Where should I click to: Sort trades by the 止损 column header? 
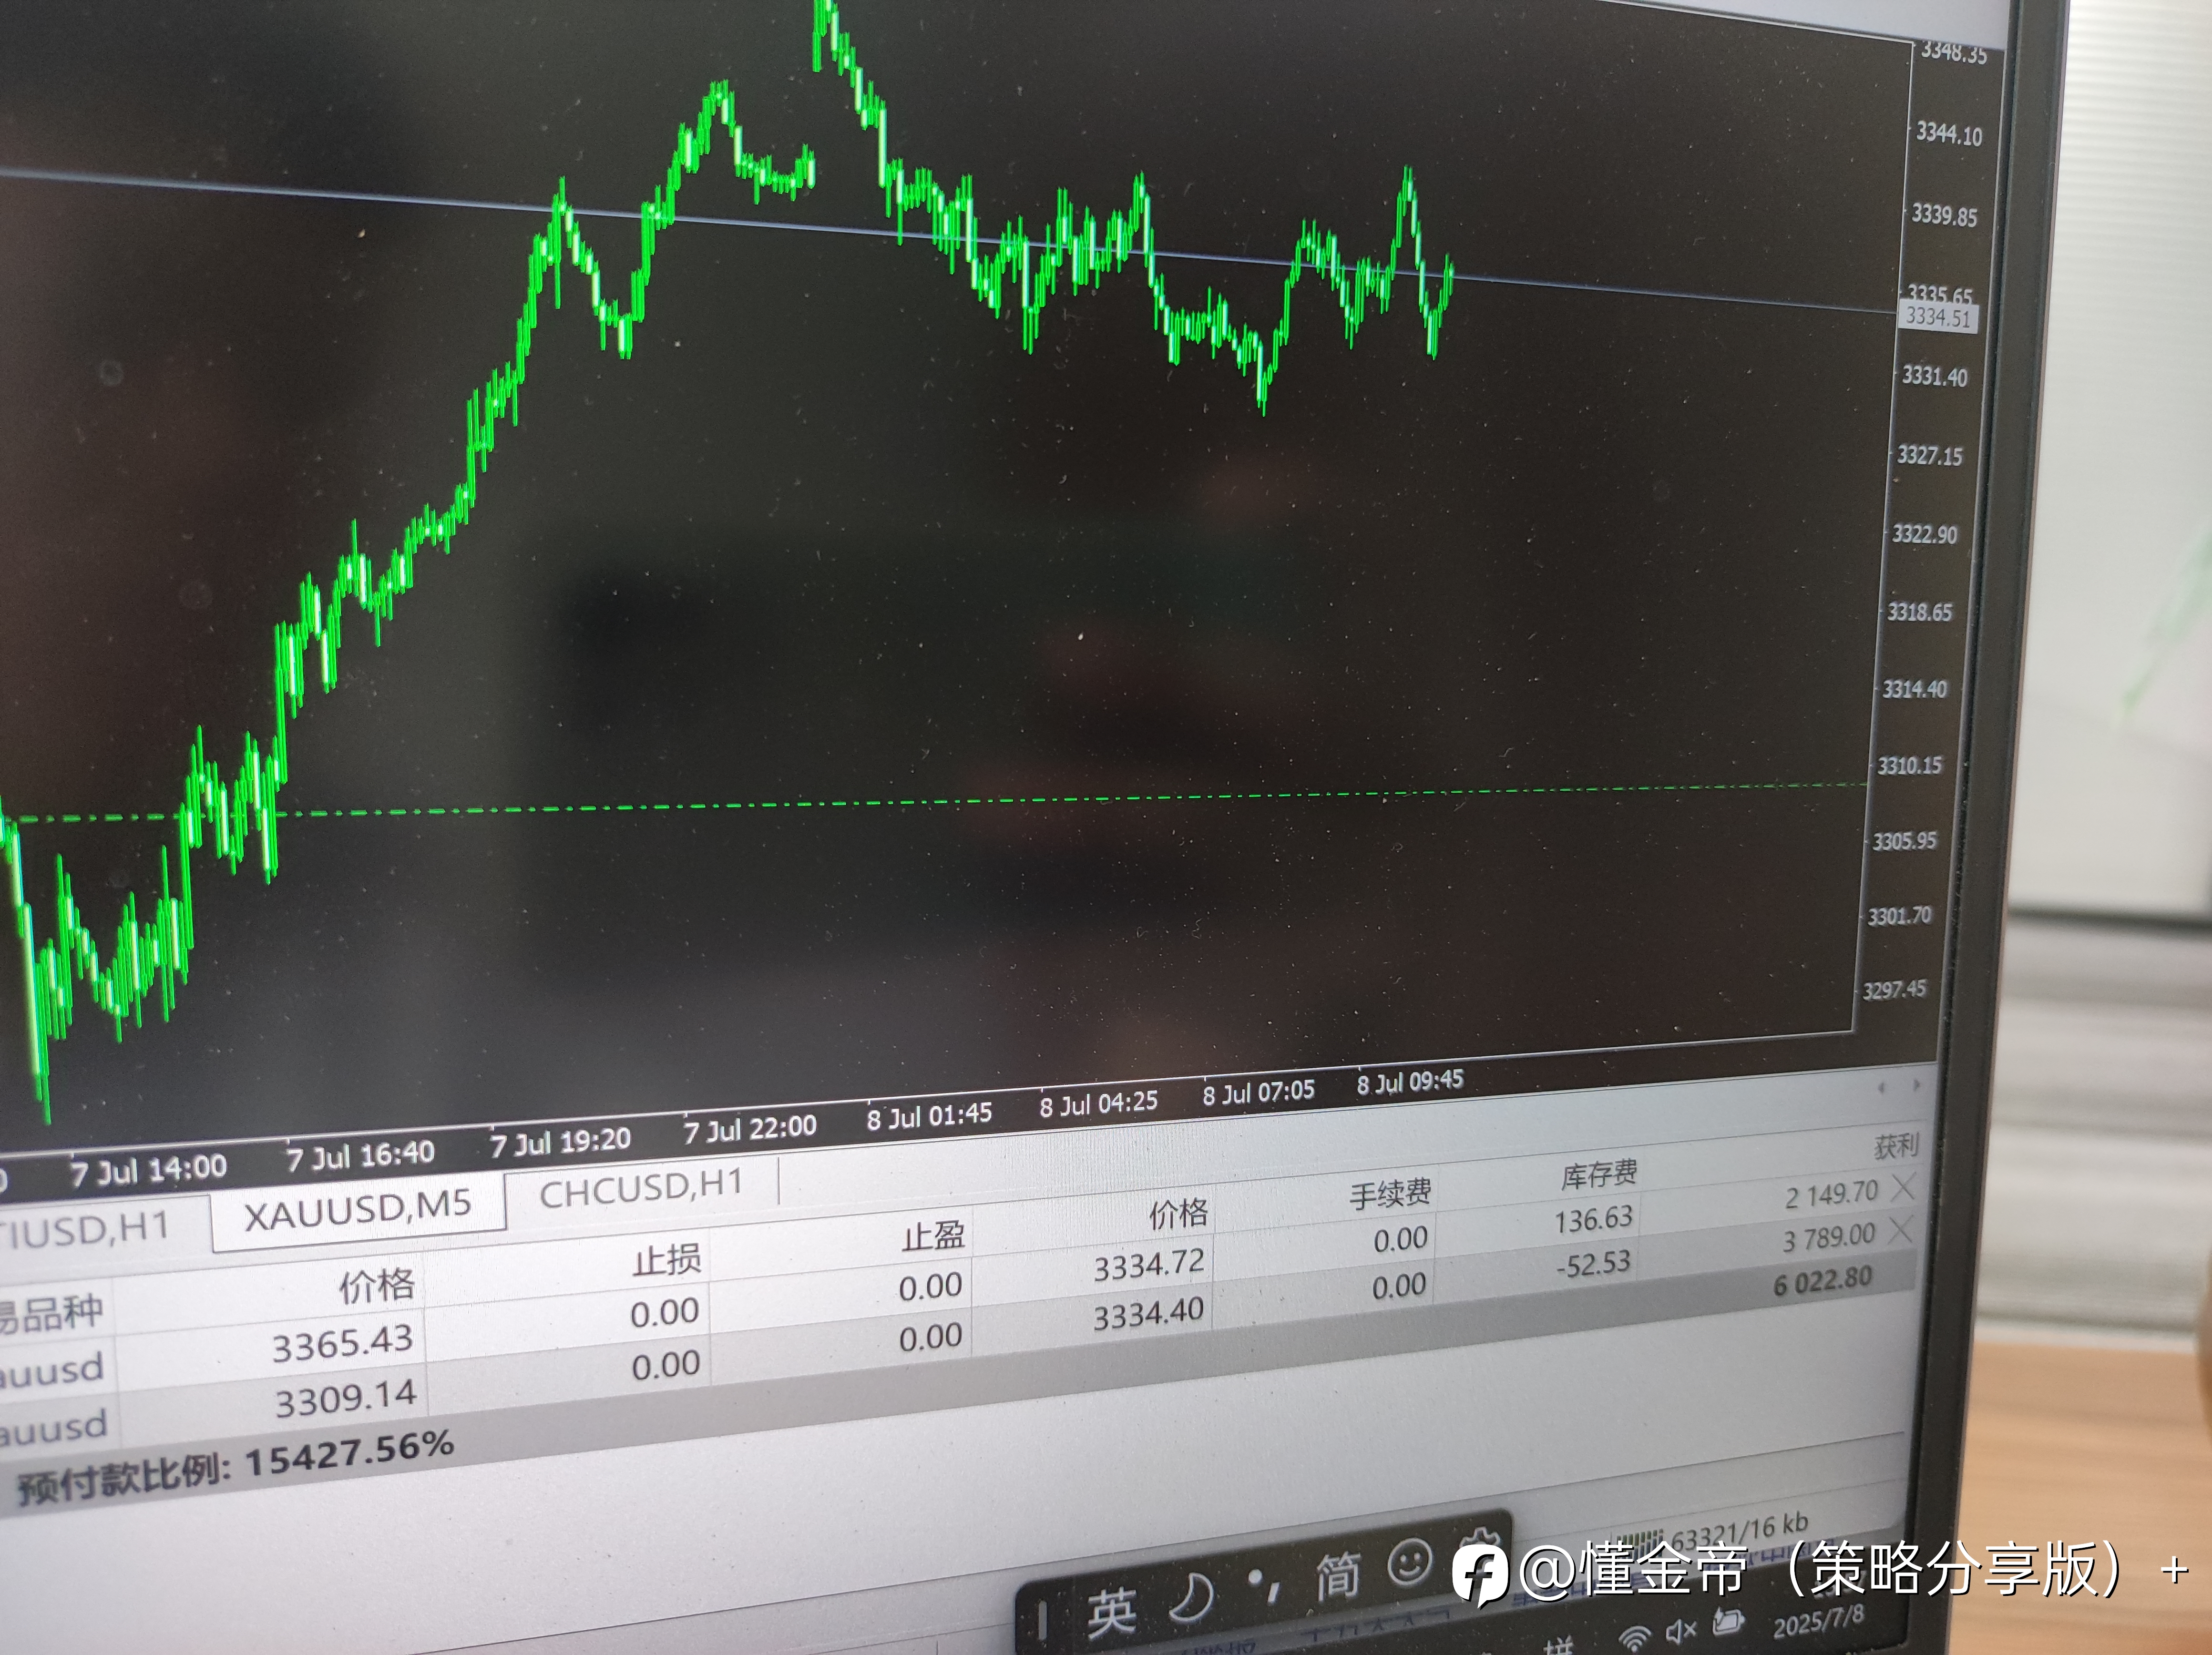[x=667, y=1259]
